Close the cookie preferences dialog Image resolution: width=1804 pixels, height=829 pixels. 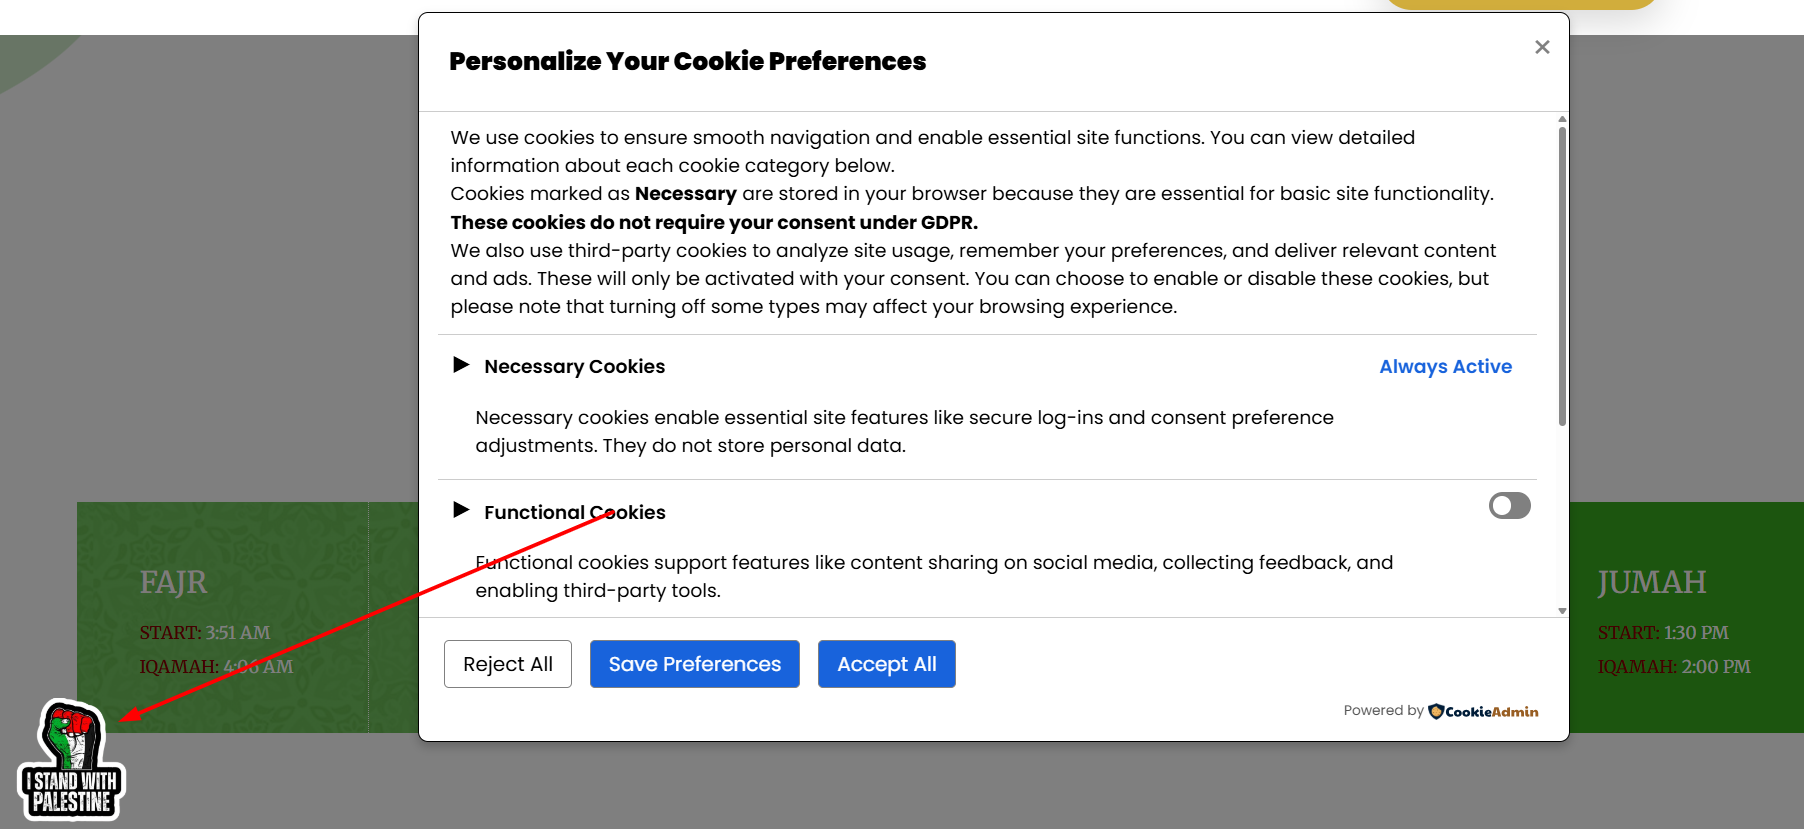tap(1542, 47)
